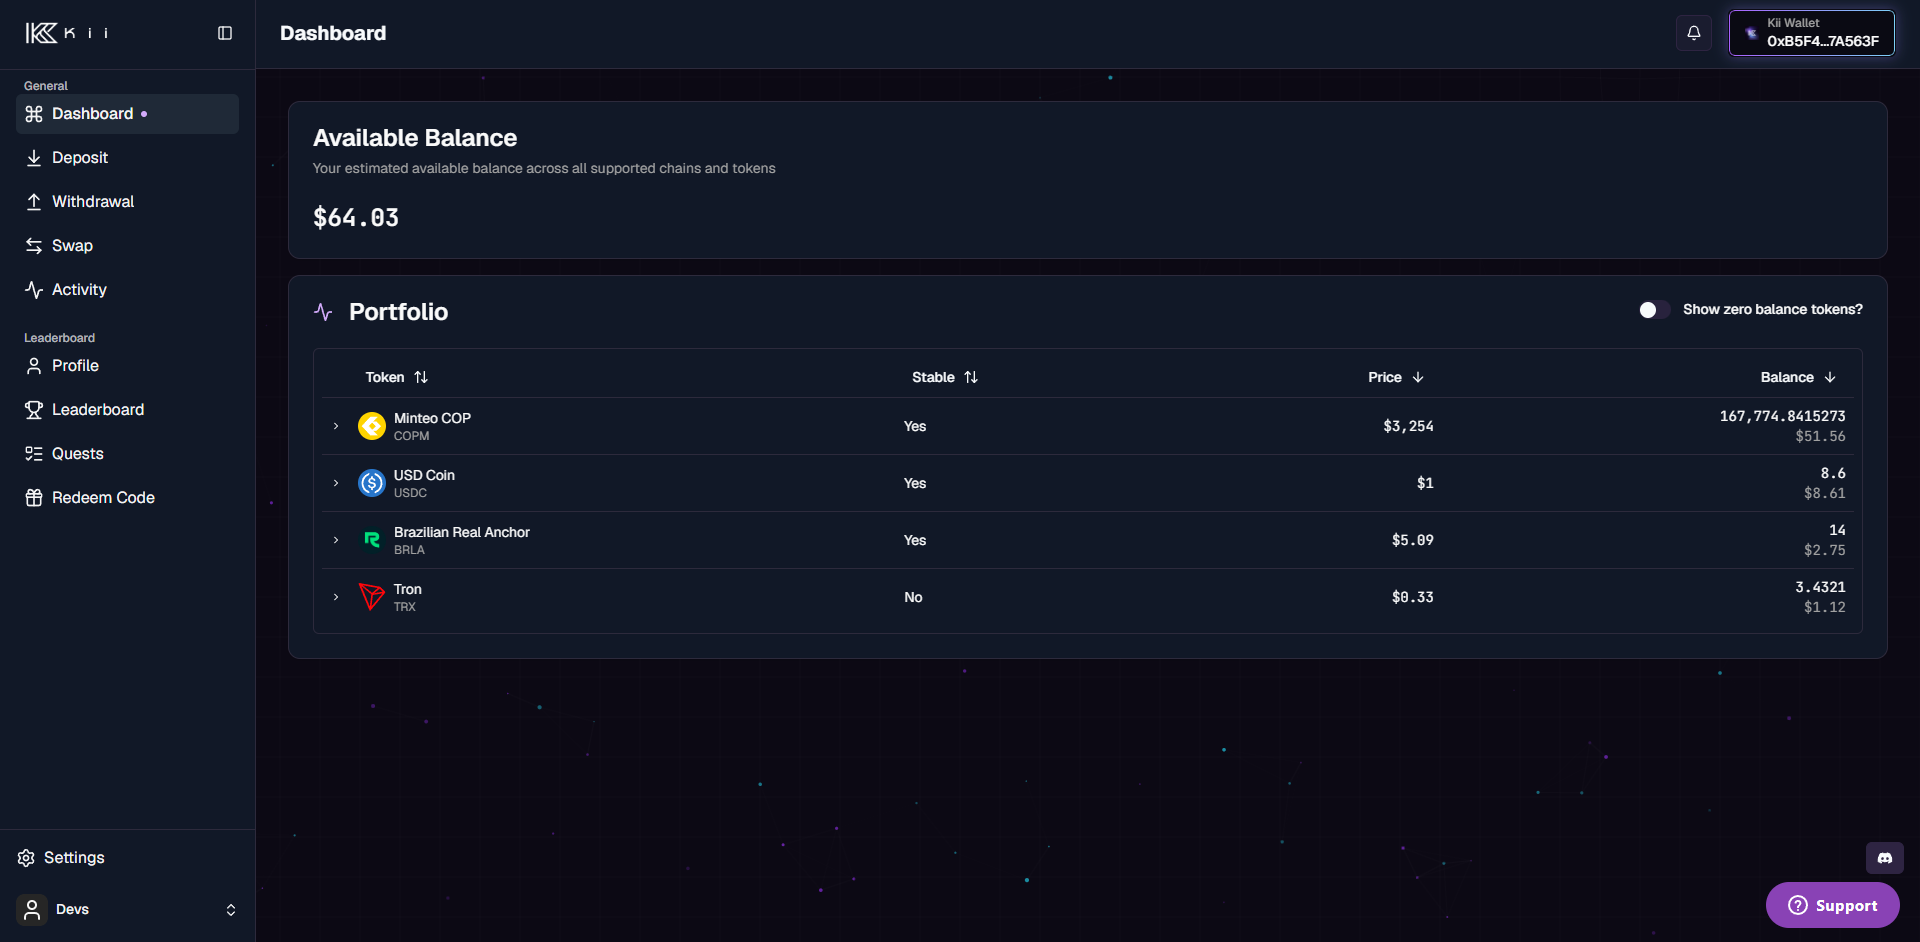Select the $64.03 available balance amount
This screenshot has height=942, width=1920.
point(356,218)
